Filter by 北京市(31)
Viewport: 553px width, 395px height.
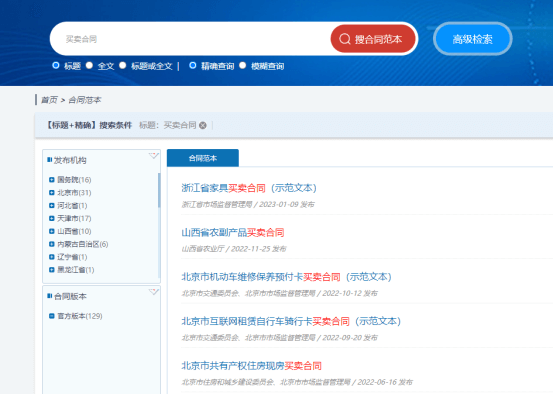click(x=74, y=193)
